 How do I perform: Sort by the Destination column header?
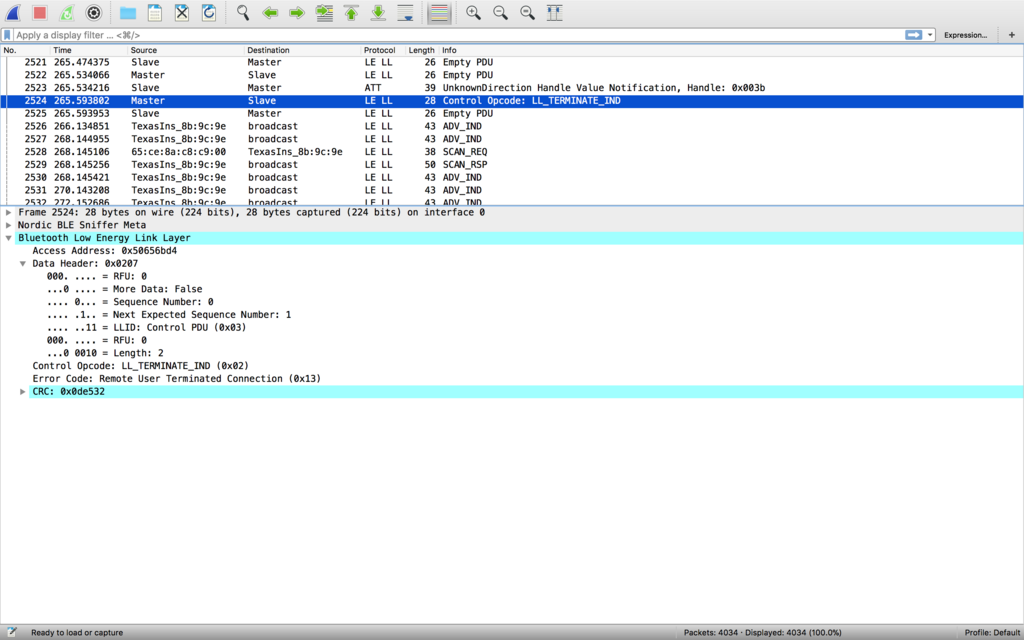[x=302, y=50]
